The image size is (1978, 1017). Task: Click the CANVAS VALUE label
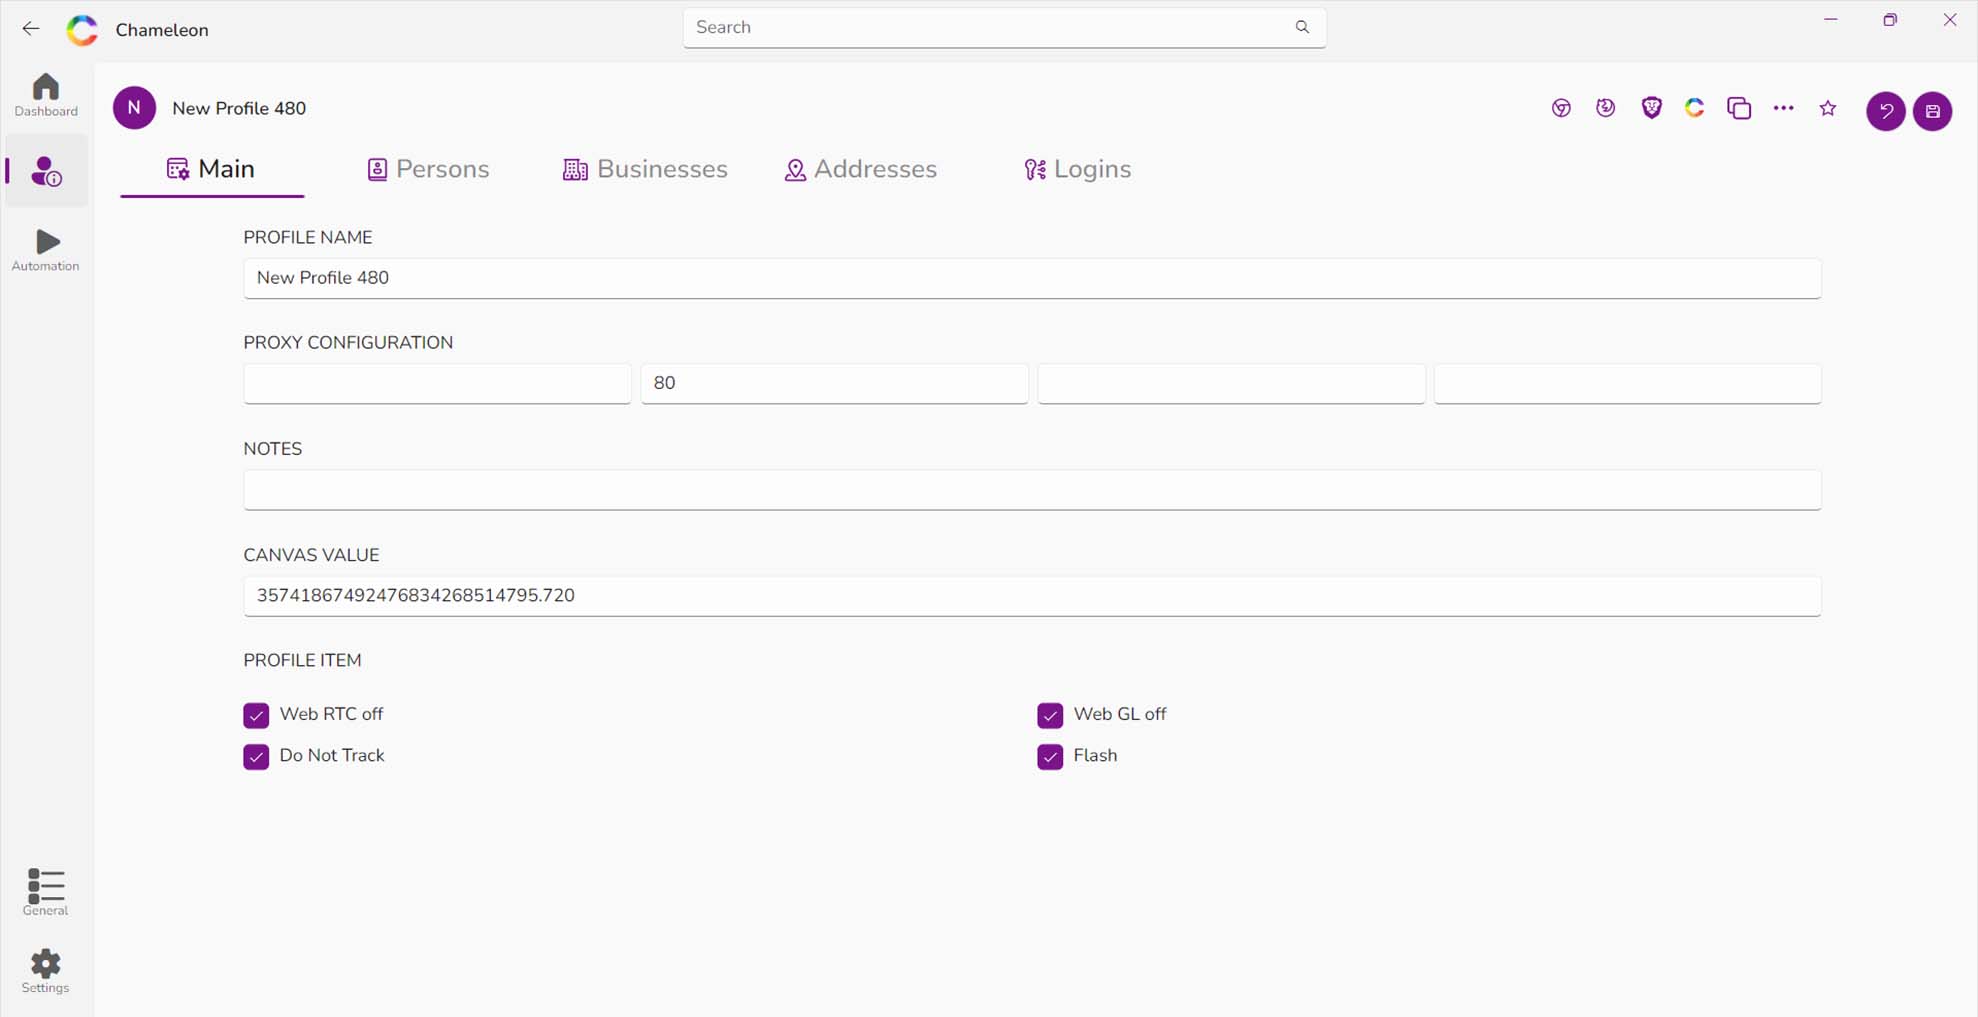[x=311, y=555]
